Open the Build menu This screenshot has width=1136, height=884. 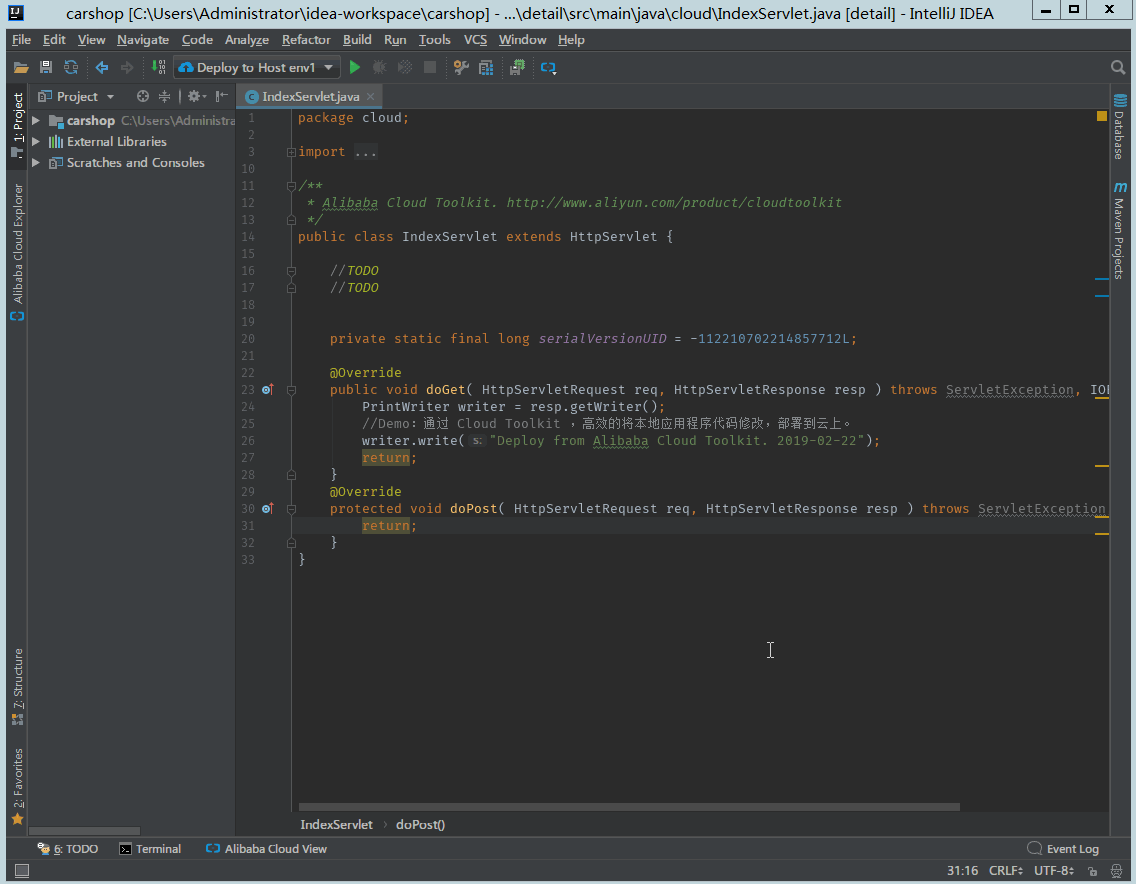tap(357, 40)
